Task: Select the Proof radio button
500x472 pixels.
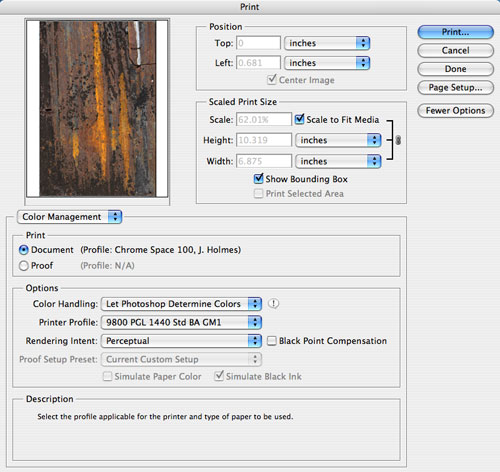Action: 24,266
